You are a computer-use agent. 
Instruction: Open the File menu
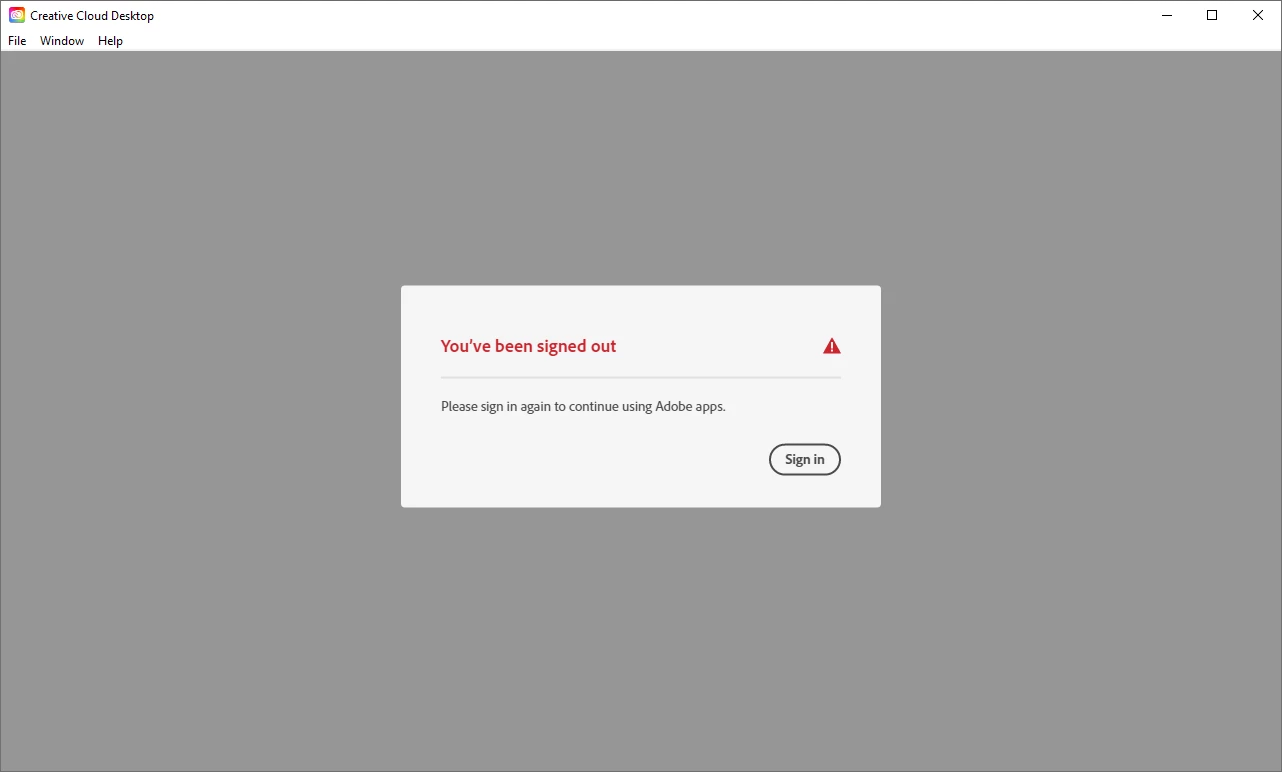[17, 41]
